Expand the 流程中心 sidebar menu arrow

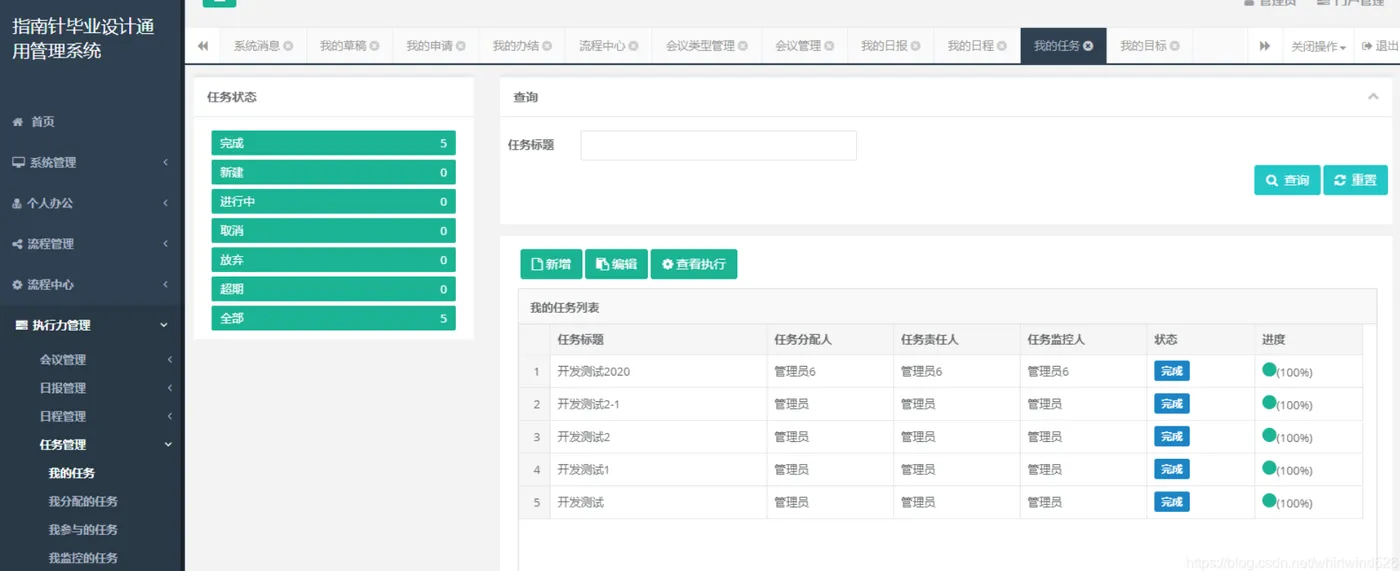[165, 285]
